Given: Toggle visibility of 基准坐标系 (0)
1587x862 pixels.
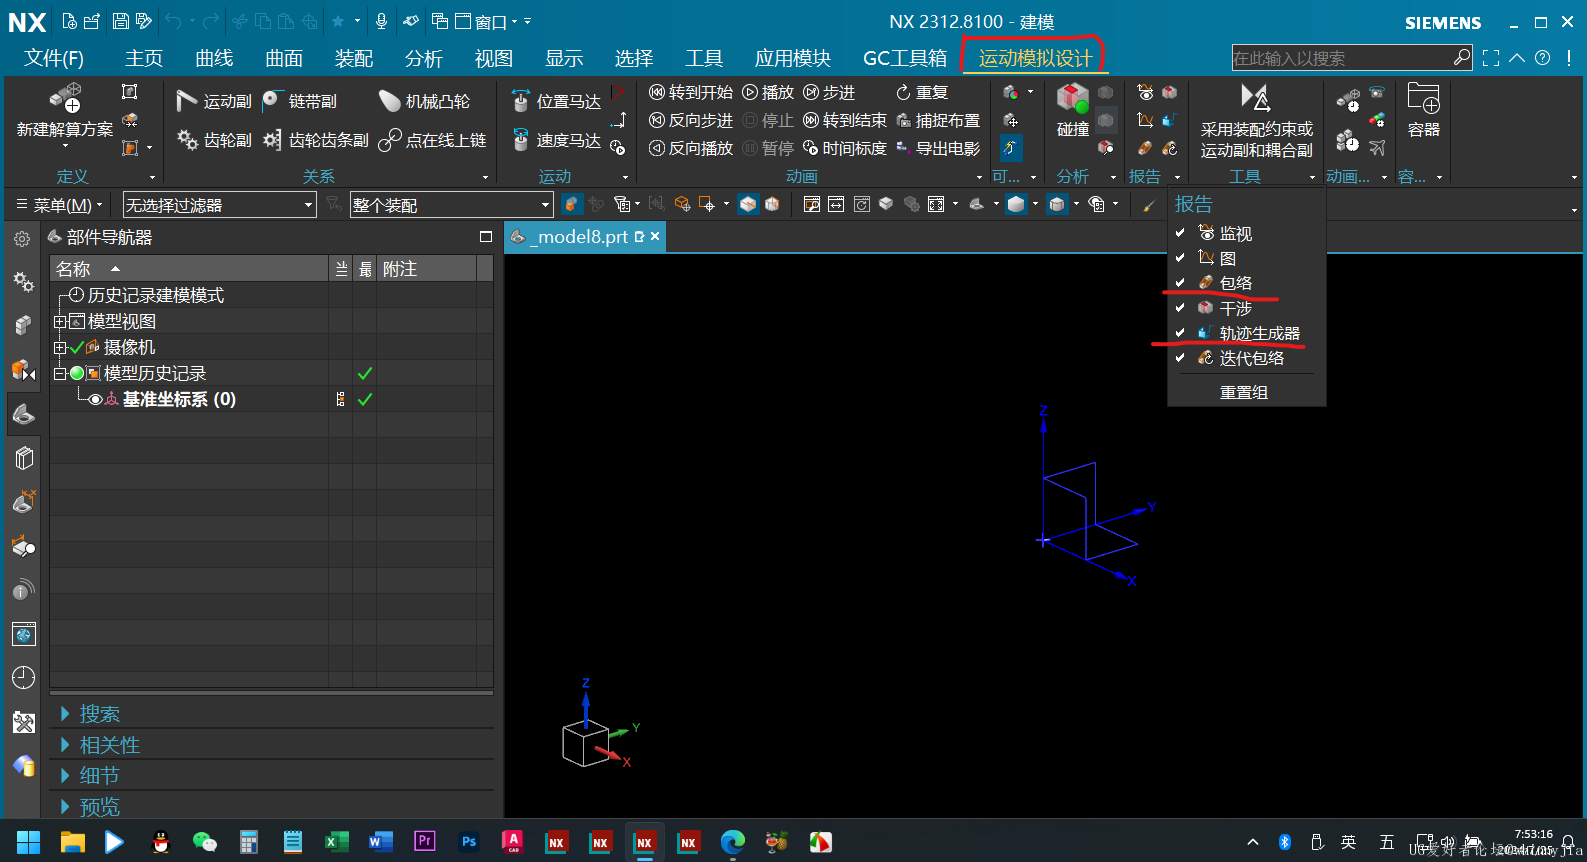Looking at the screenshot, I should point(95,400).
